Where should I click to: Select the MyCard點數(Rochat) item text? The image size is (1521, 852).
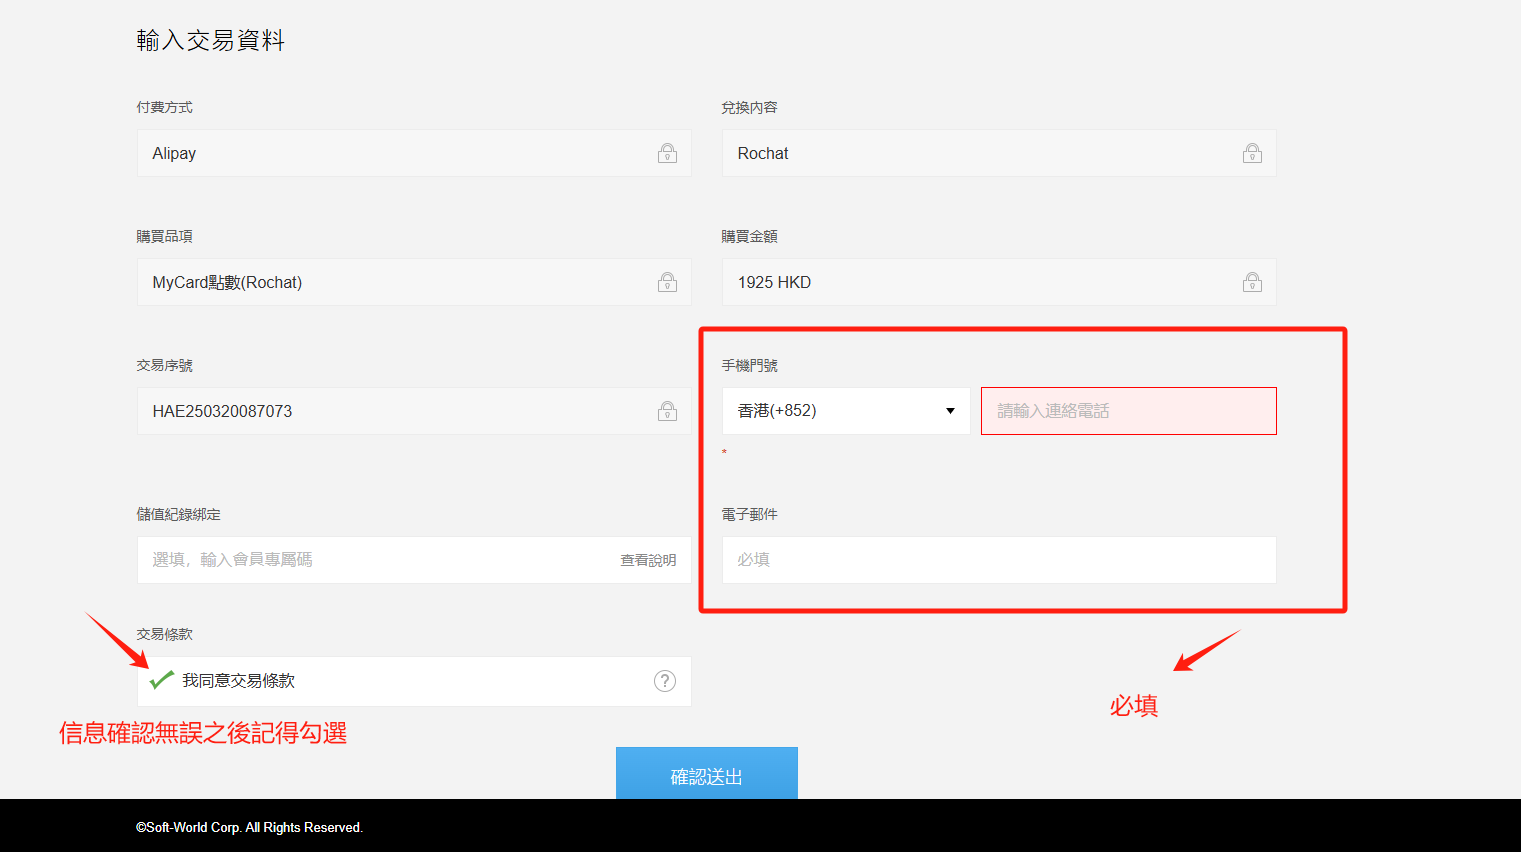tap(227, 282)
